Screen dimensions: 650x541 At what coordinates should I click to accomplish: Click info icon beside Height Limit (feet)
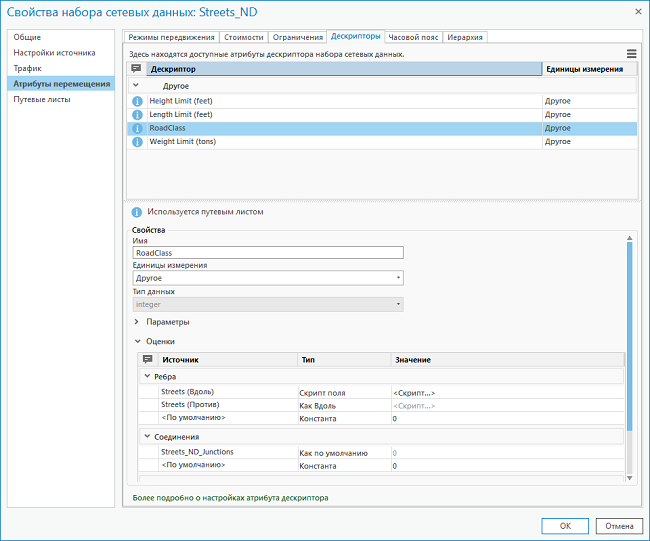click(137, 101)
